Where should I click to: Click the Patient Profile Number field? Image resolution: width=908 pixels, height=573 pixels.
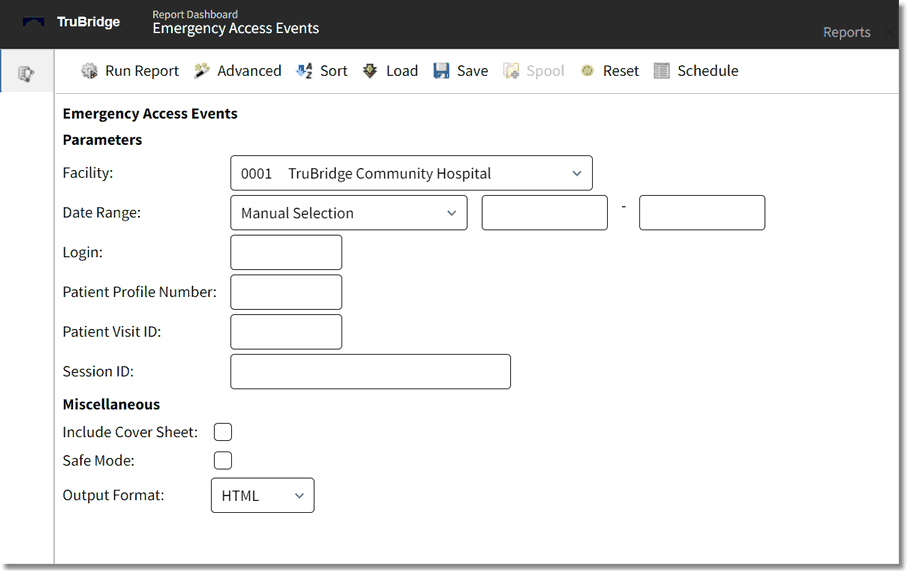pyautogui.click(x=286, y=292)
